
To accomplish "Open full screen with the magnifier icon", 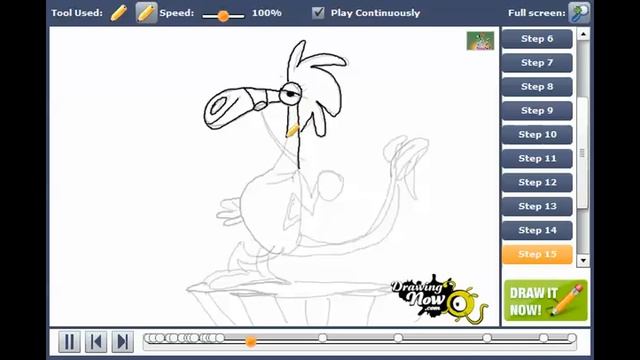I will (579, 13).
